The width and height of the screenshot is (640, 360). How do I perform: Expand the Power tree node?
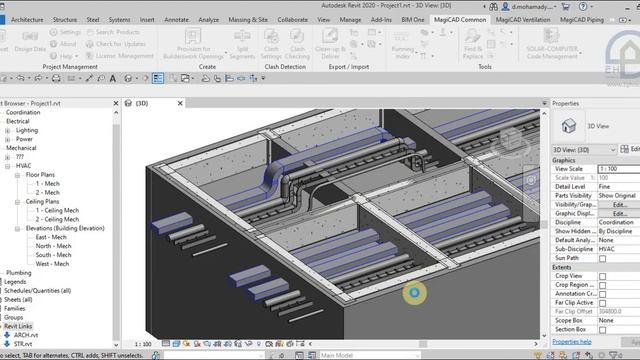[x=7, y=140]
